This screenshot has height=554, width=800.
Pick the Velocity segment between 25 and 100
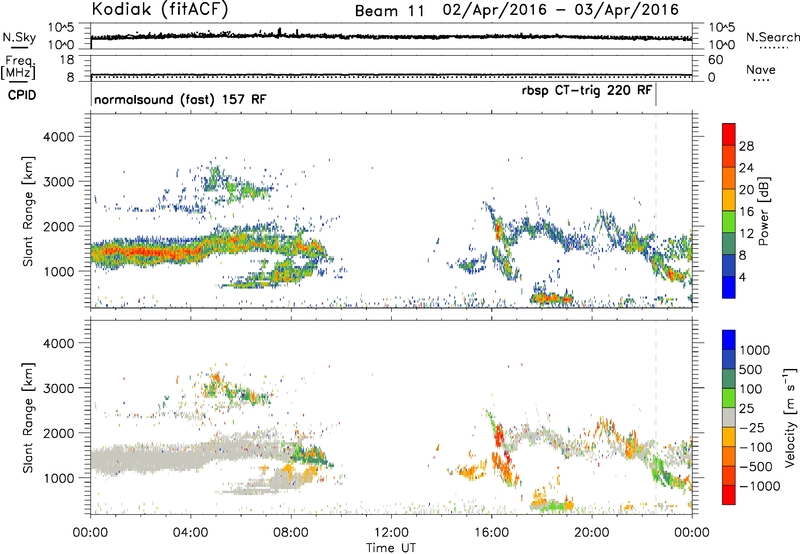[729, 398]
